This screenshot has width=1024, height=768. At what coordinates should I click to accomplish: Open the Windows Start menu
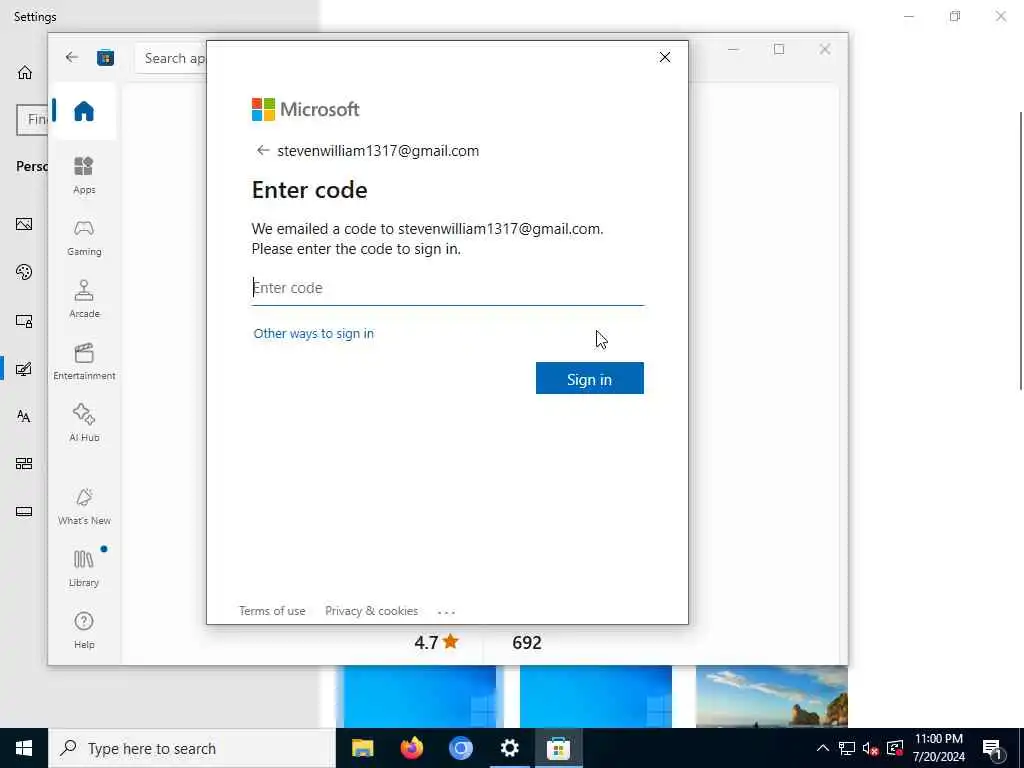click(24, 748)
